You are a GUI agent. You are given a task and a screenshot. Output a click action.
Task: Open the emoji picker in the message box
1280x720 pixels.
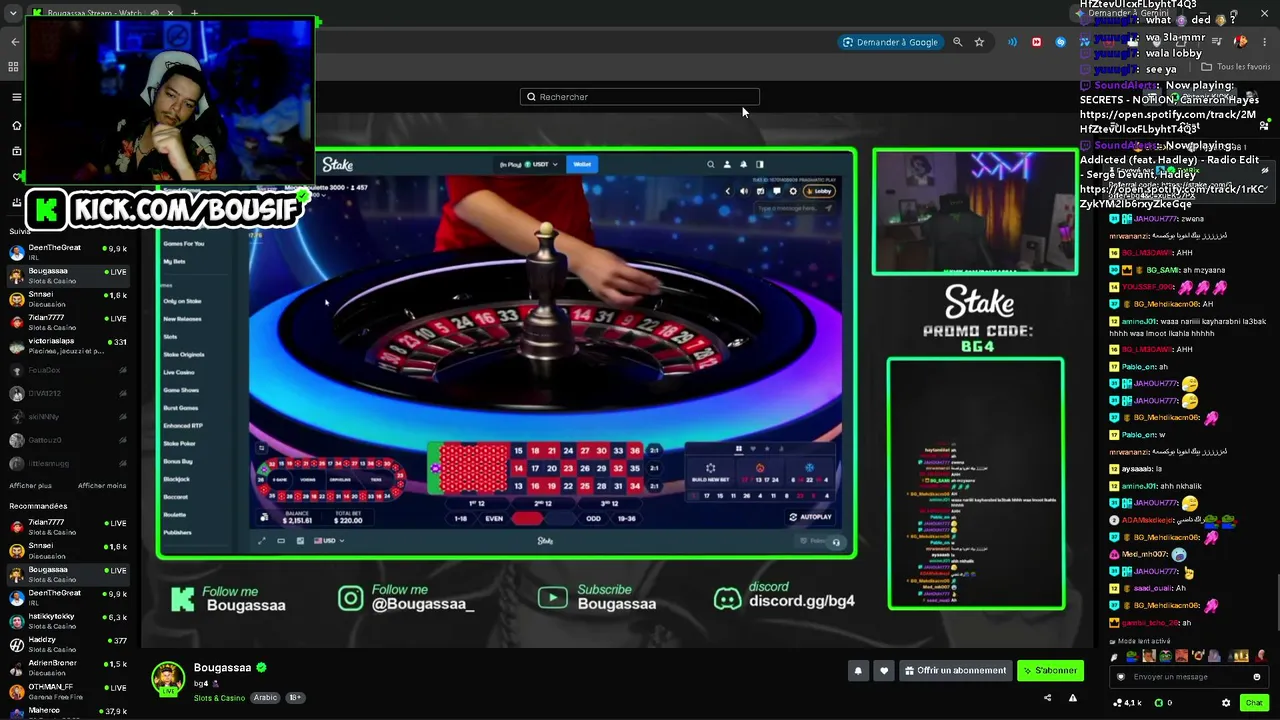point(1257,677)
